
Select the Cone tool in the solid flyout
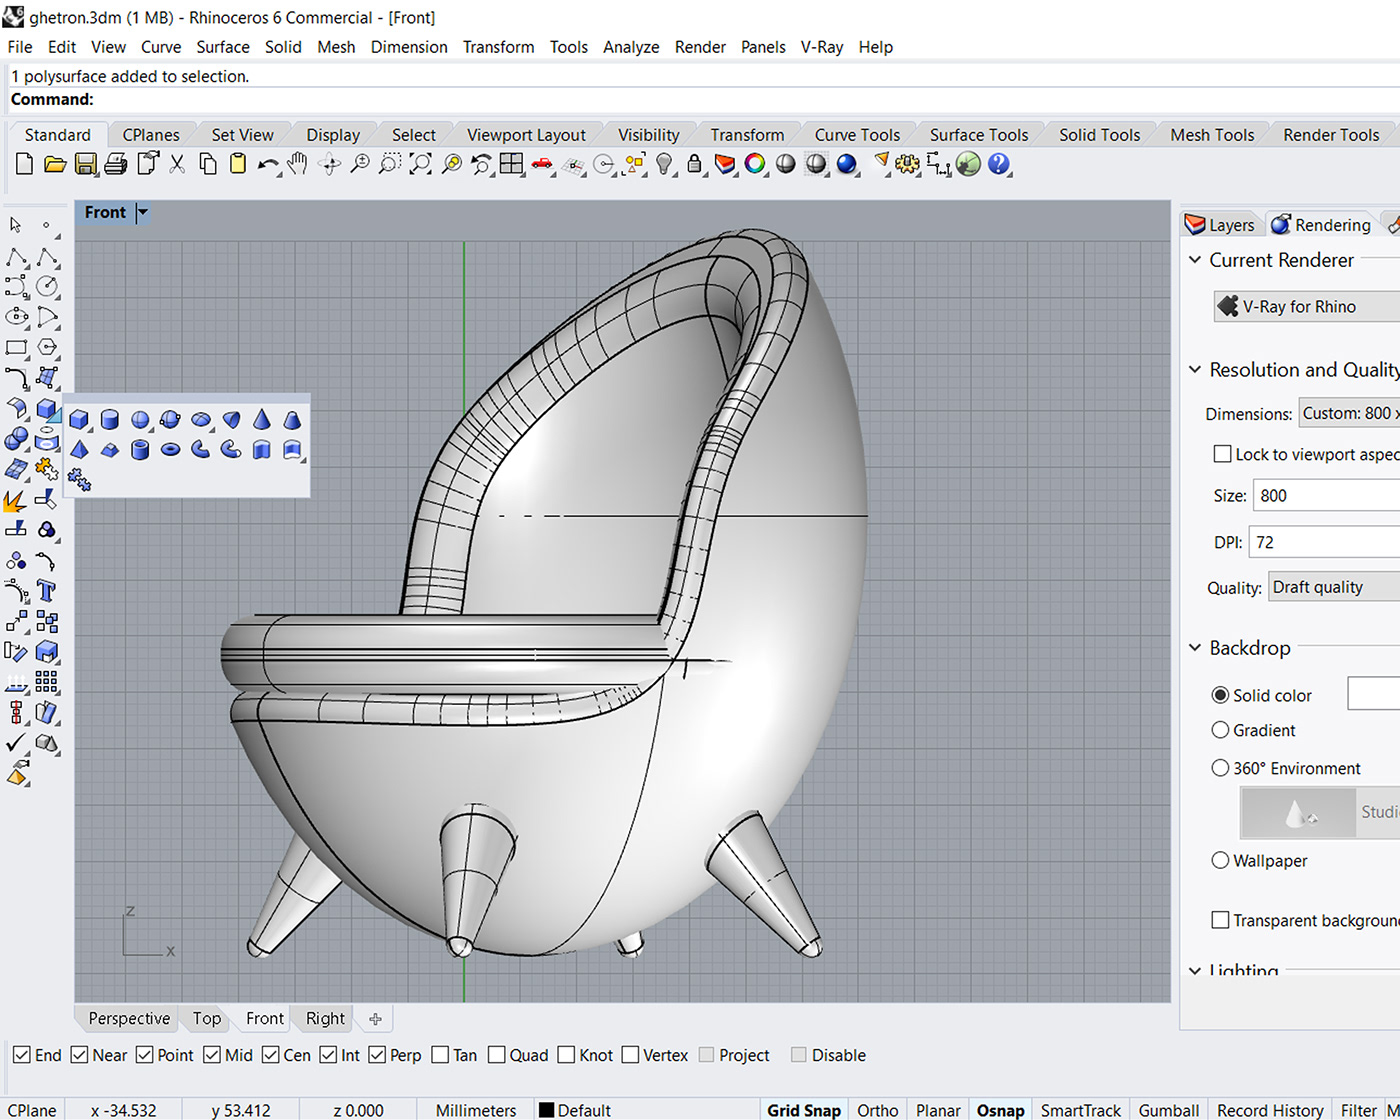(x=262, y=419)
